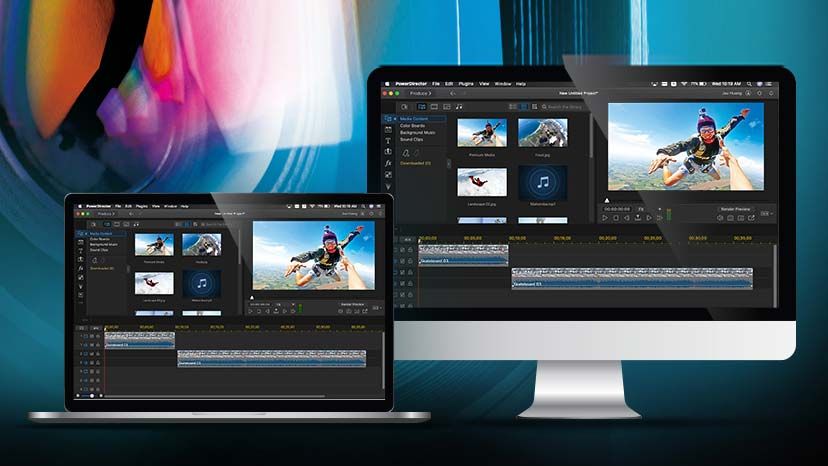Play preview on iMac

tap(604, 218)
